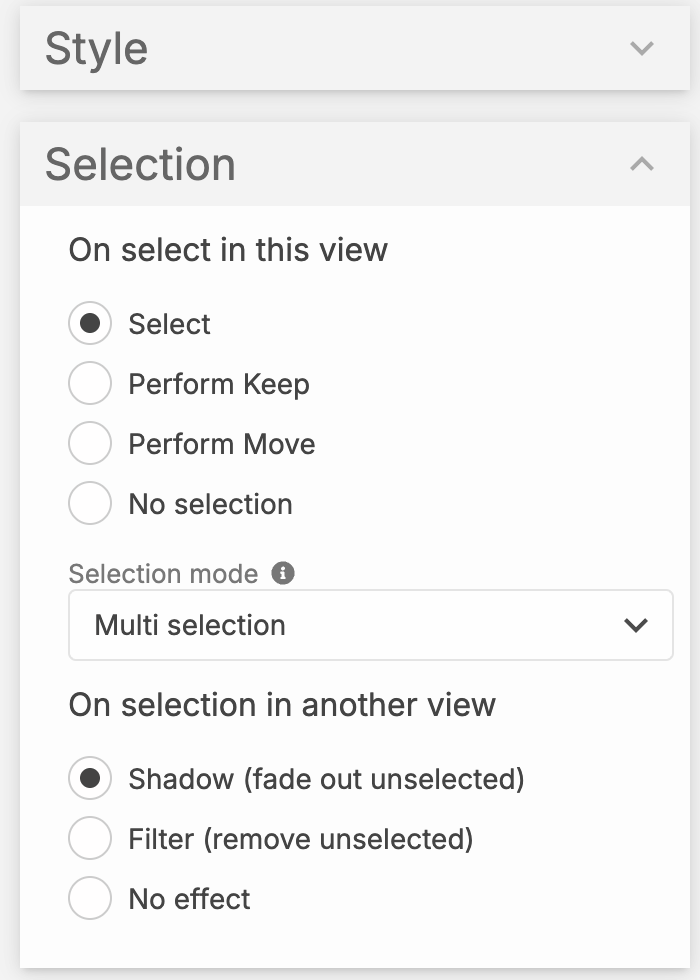The image size is (700, 980).
Task: Choose the Select radio button
Action: 90,324
